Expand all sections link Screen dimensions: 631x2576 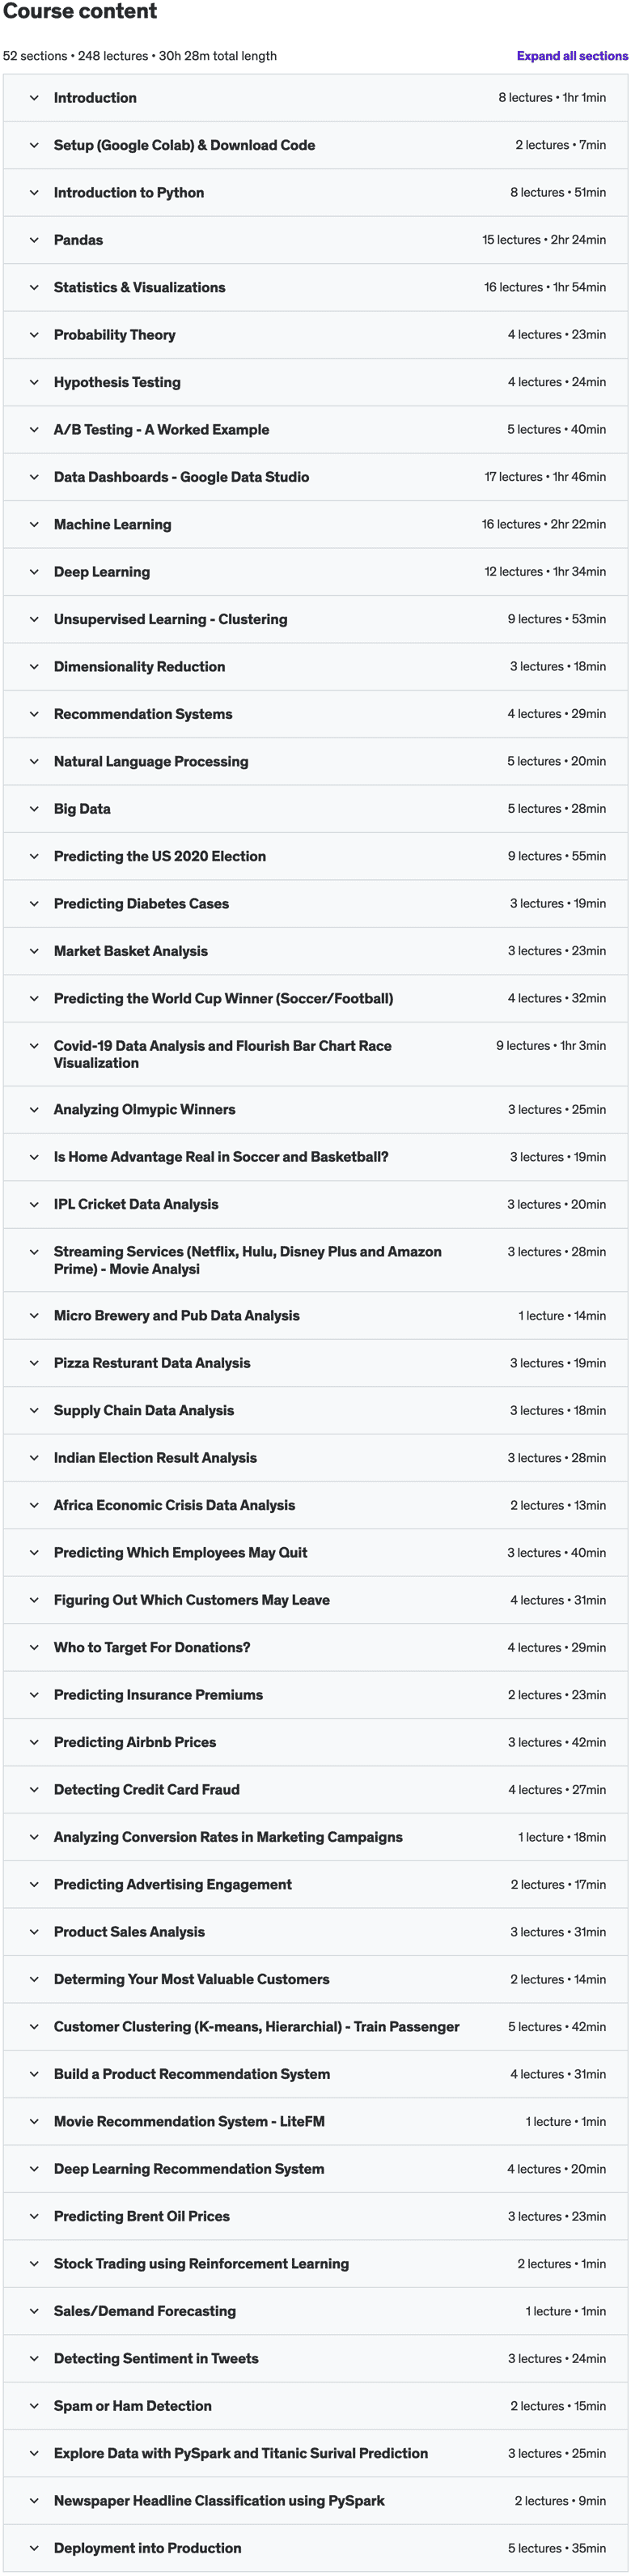[x=572, y=56]
